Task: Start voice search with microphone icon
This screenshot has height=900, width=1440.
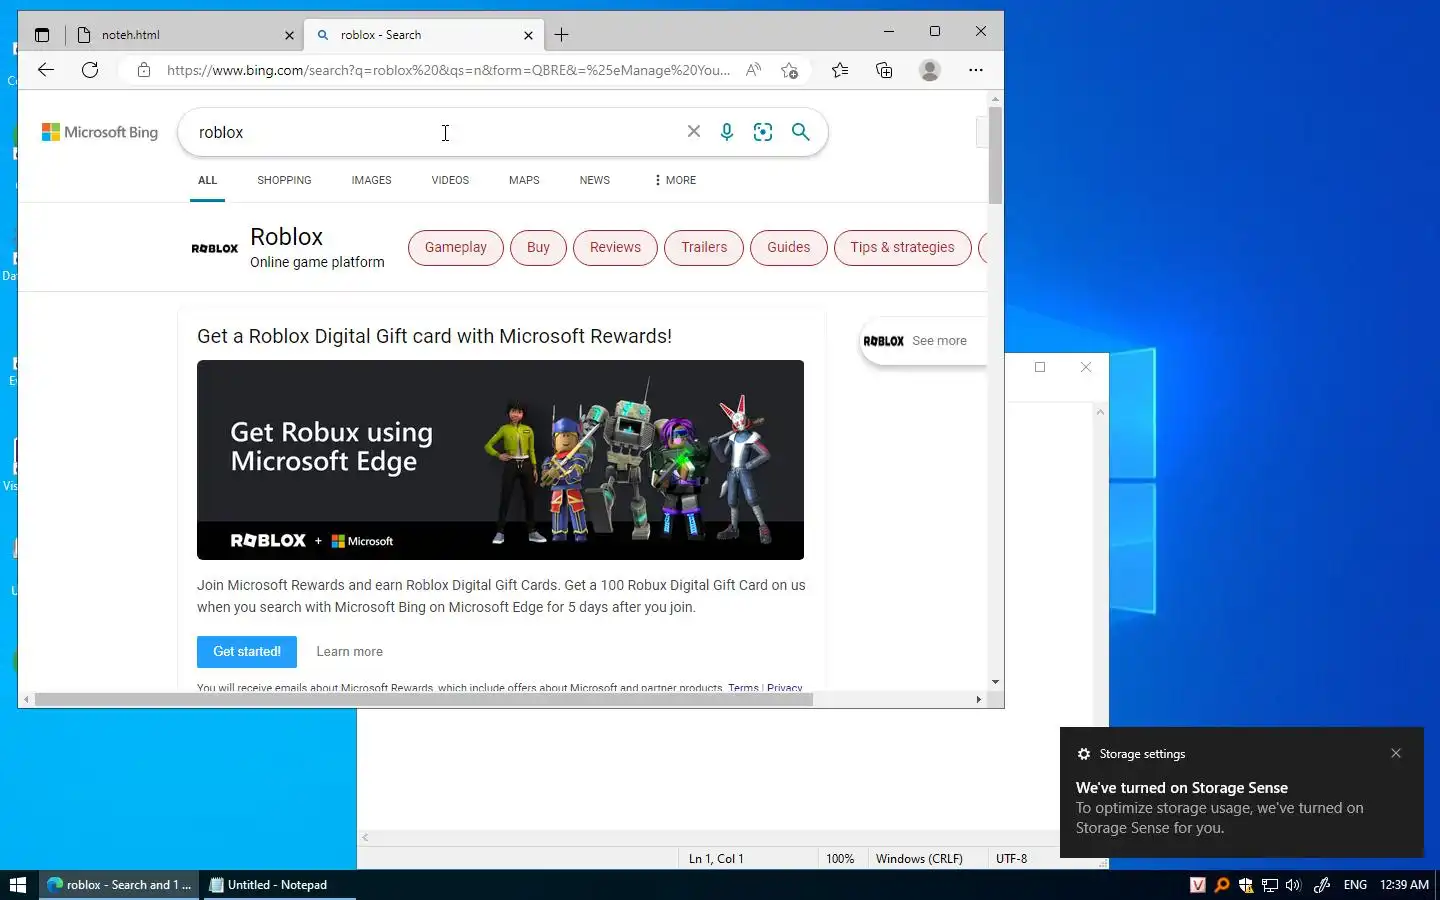Action: [x=727, y=132]
